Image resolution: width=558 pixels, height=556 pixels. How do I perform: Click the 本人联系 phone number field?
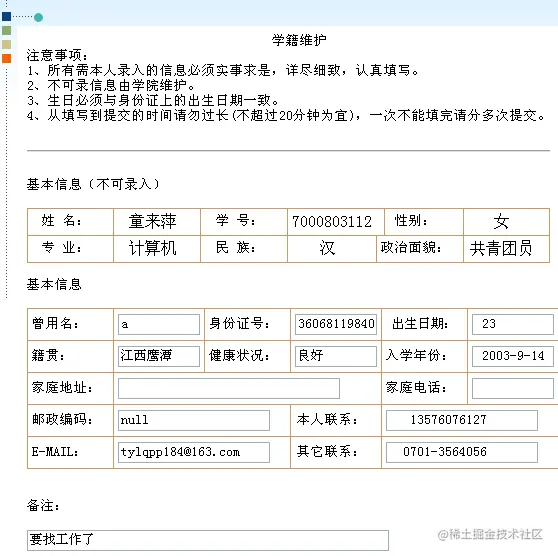pyautogui.click(x=462, y=420)
